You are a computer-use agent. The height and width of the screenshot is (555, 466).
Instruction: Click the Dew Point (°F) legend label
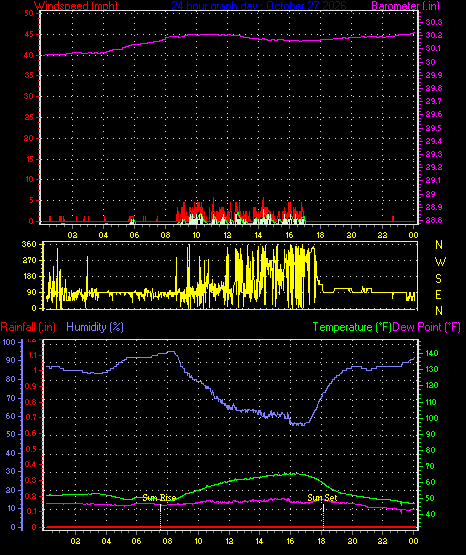tap(426, 327)
